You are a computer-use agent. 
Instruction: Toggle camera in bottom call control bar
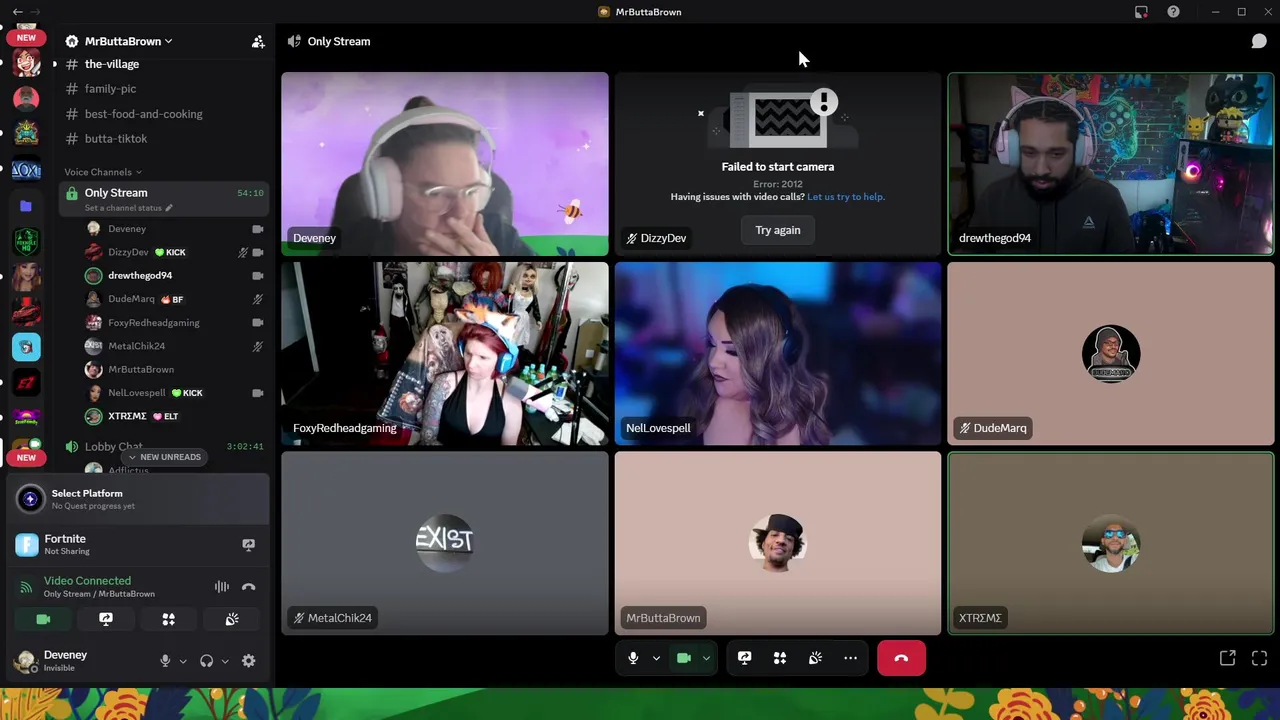pyautogui.click(x=684, y=658)
